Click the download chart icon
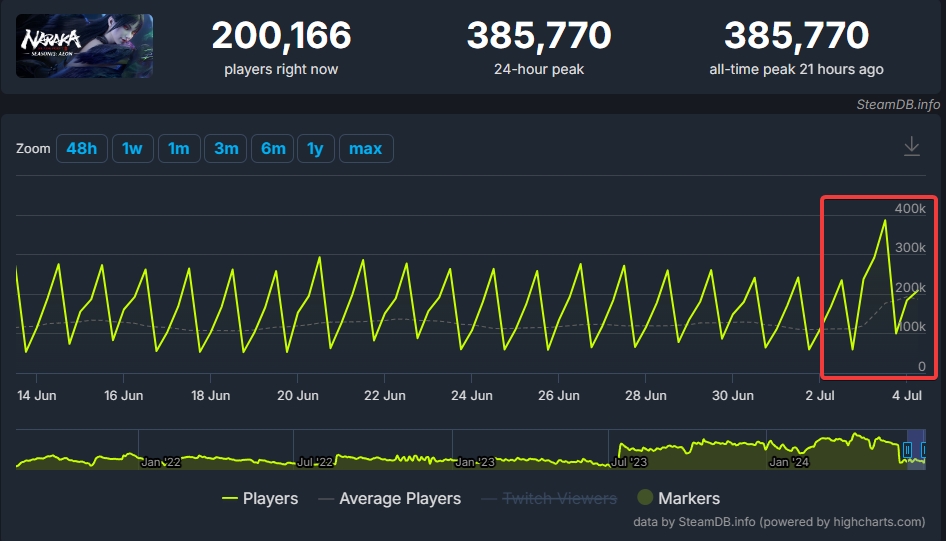The image size is (946, 541). pyautogui.click(x=912, y=147)
